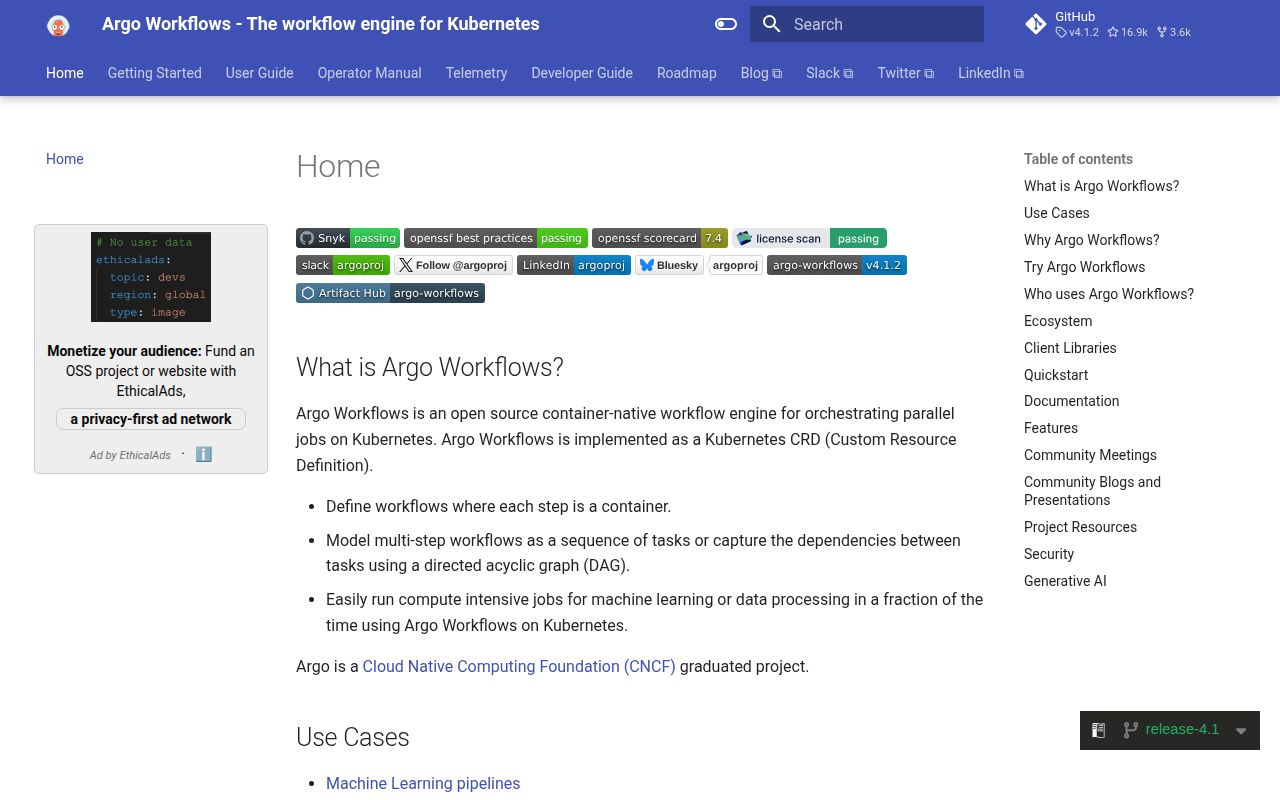The image size is (1280, 800).
Task: Switch to the User Guide tab
Action: (260, 73)
